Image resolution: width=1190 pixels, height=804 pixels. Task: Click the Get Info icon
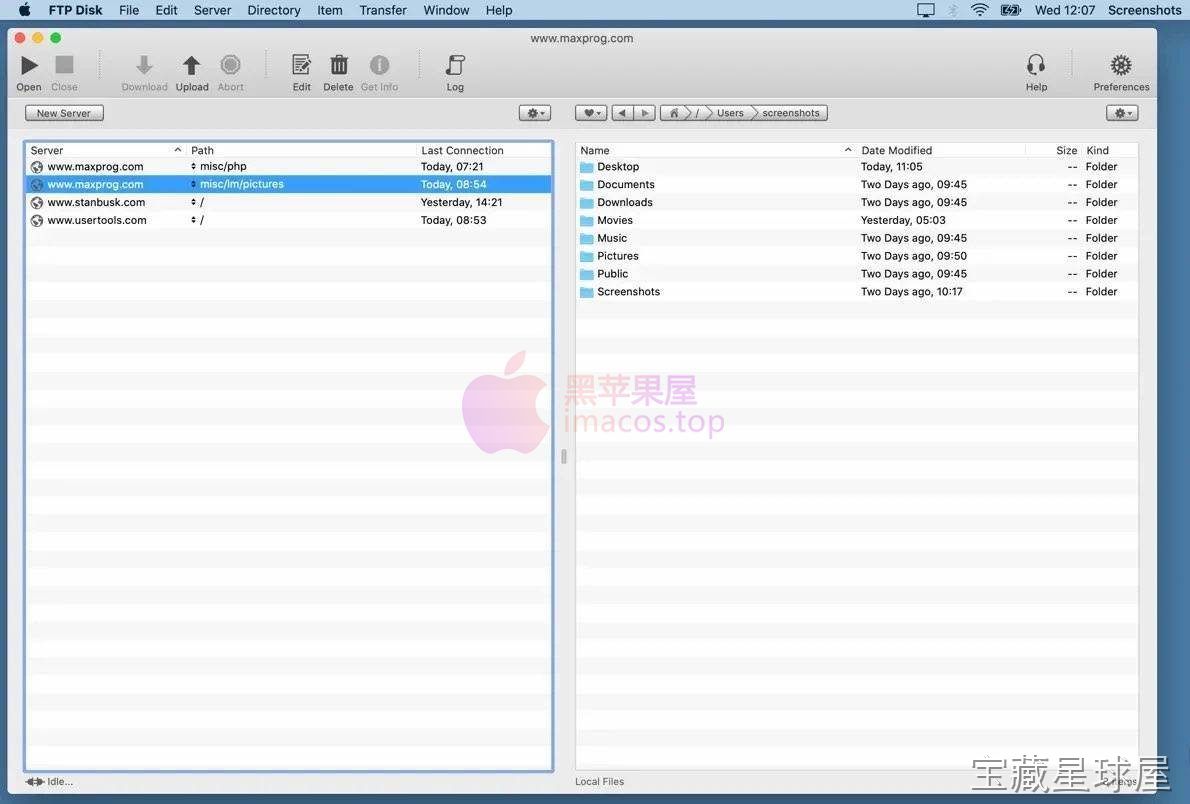click(x=379, y=65)
